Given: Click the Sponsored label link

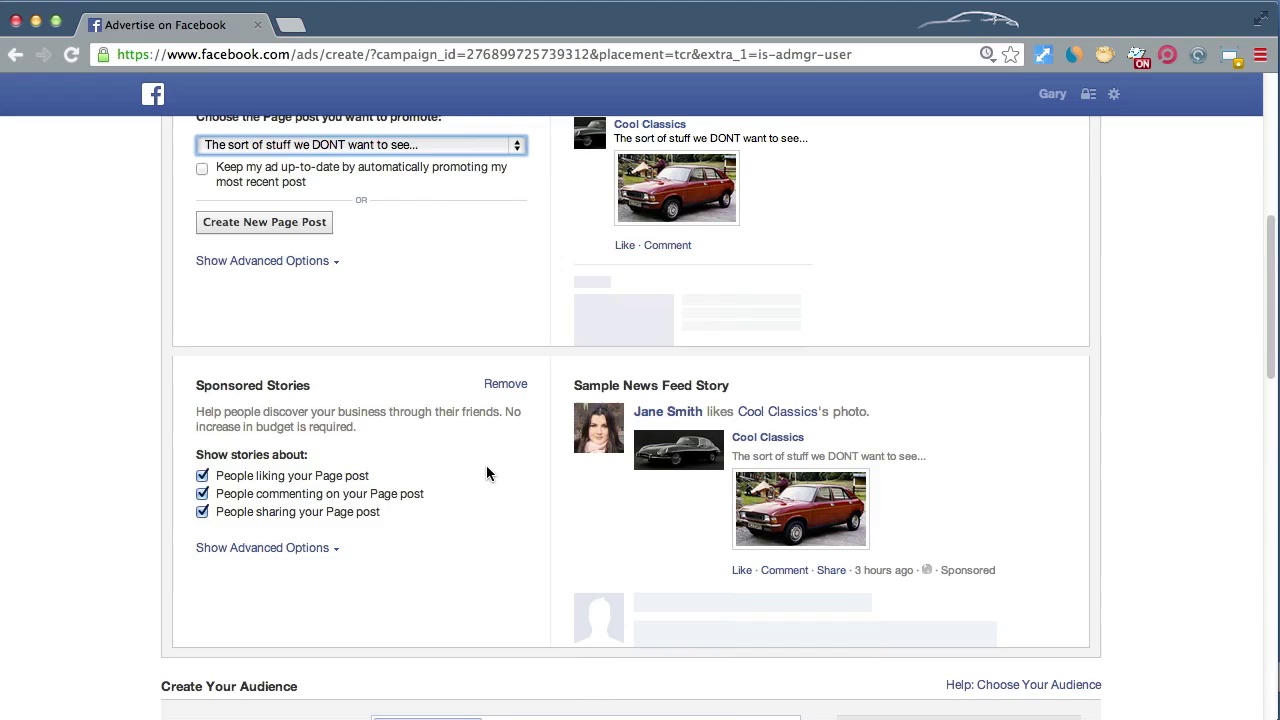Looking at the screenshot, I should (x=968, y=570).
